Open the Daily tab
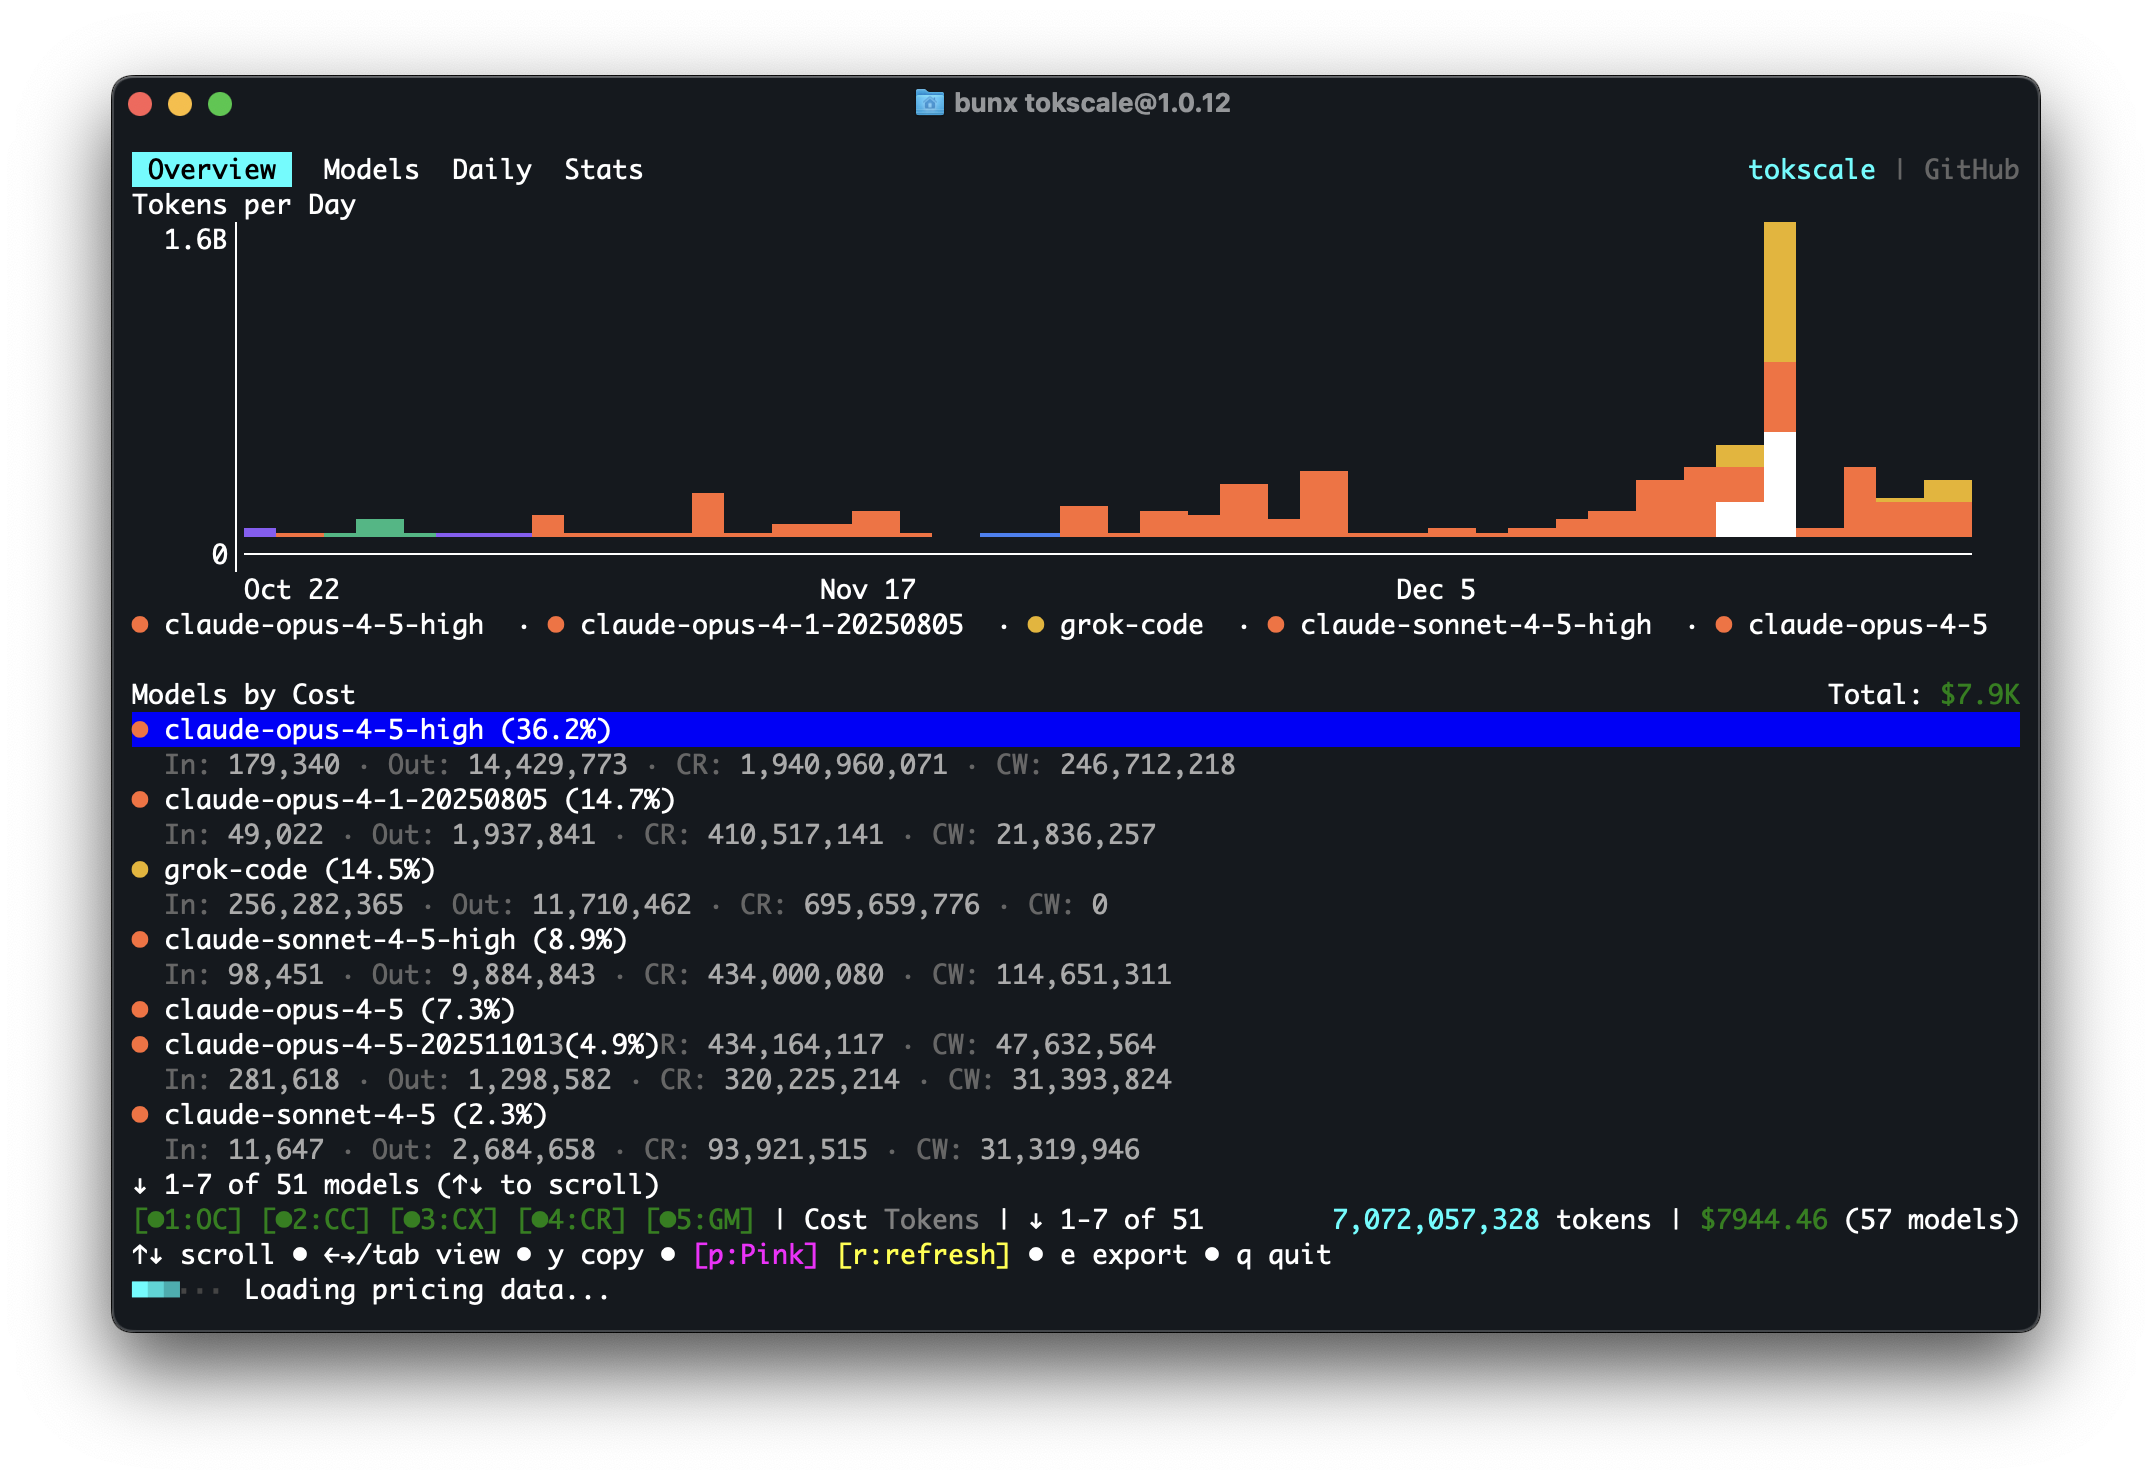2152x1480 pixels. [491, 170]
